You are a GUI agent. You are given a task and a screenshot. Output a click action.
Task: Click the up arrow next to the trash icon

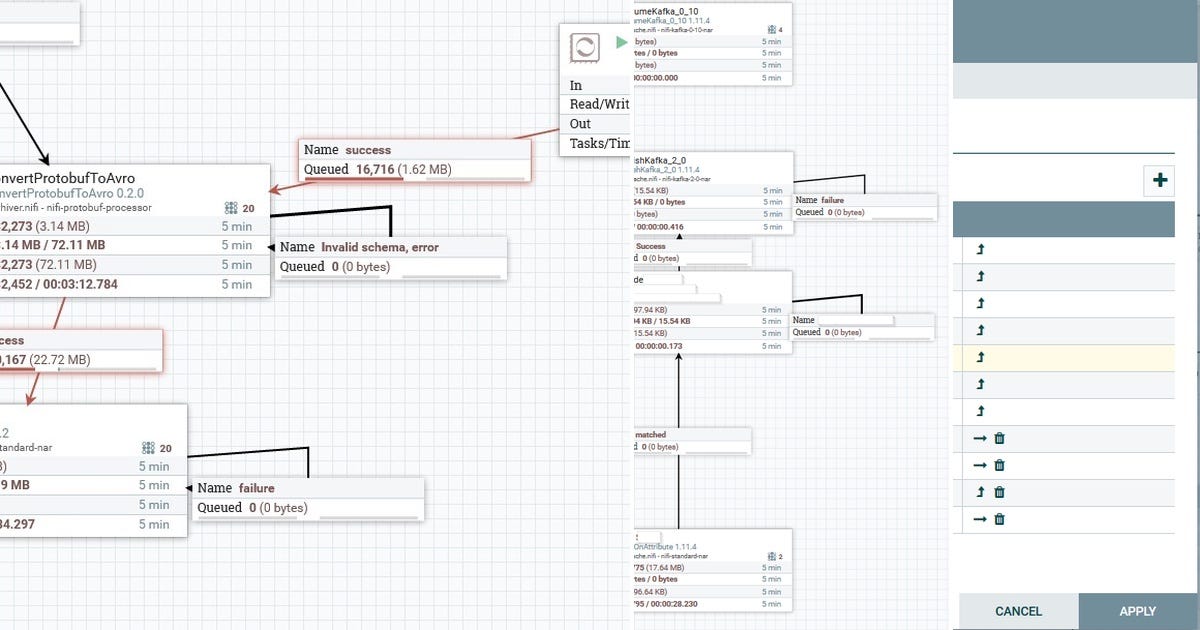980,492
